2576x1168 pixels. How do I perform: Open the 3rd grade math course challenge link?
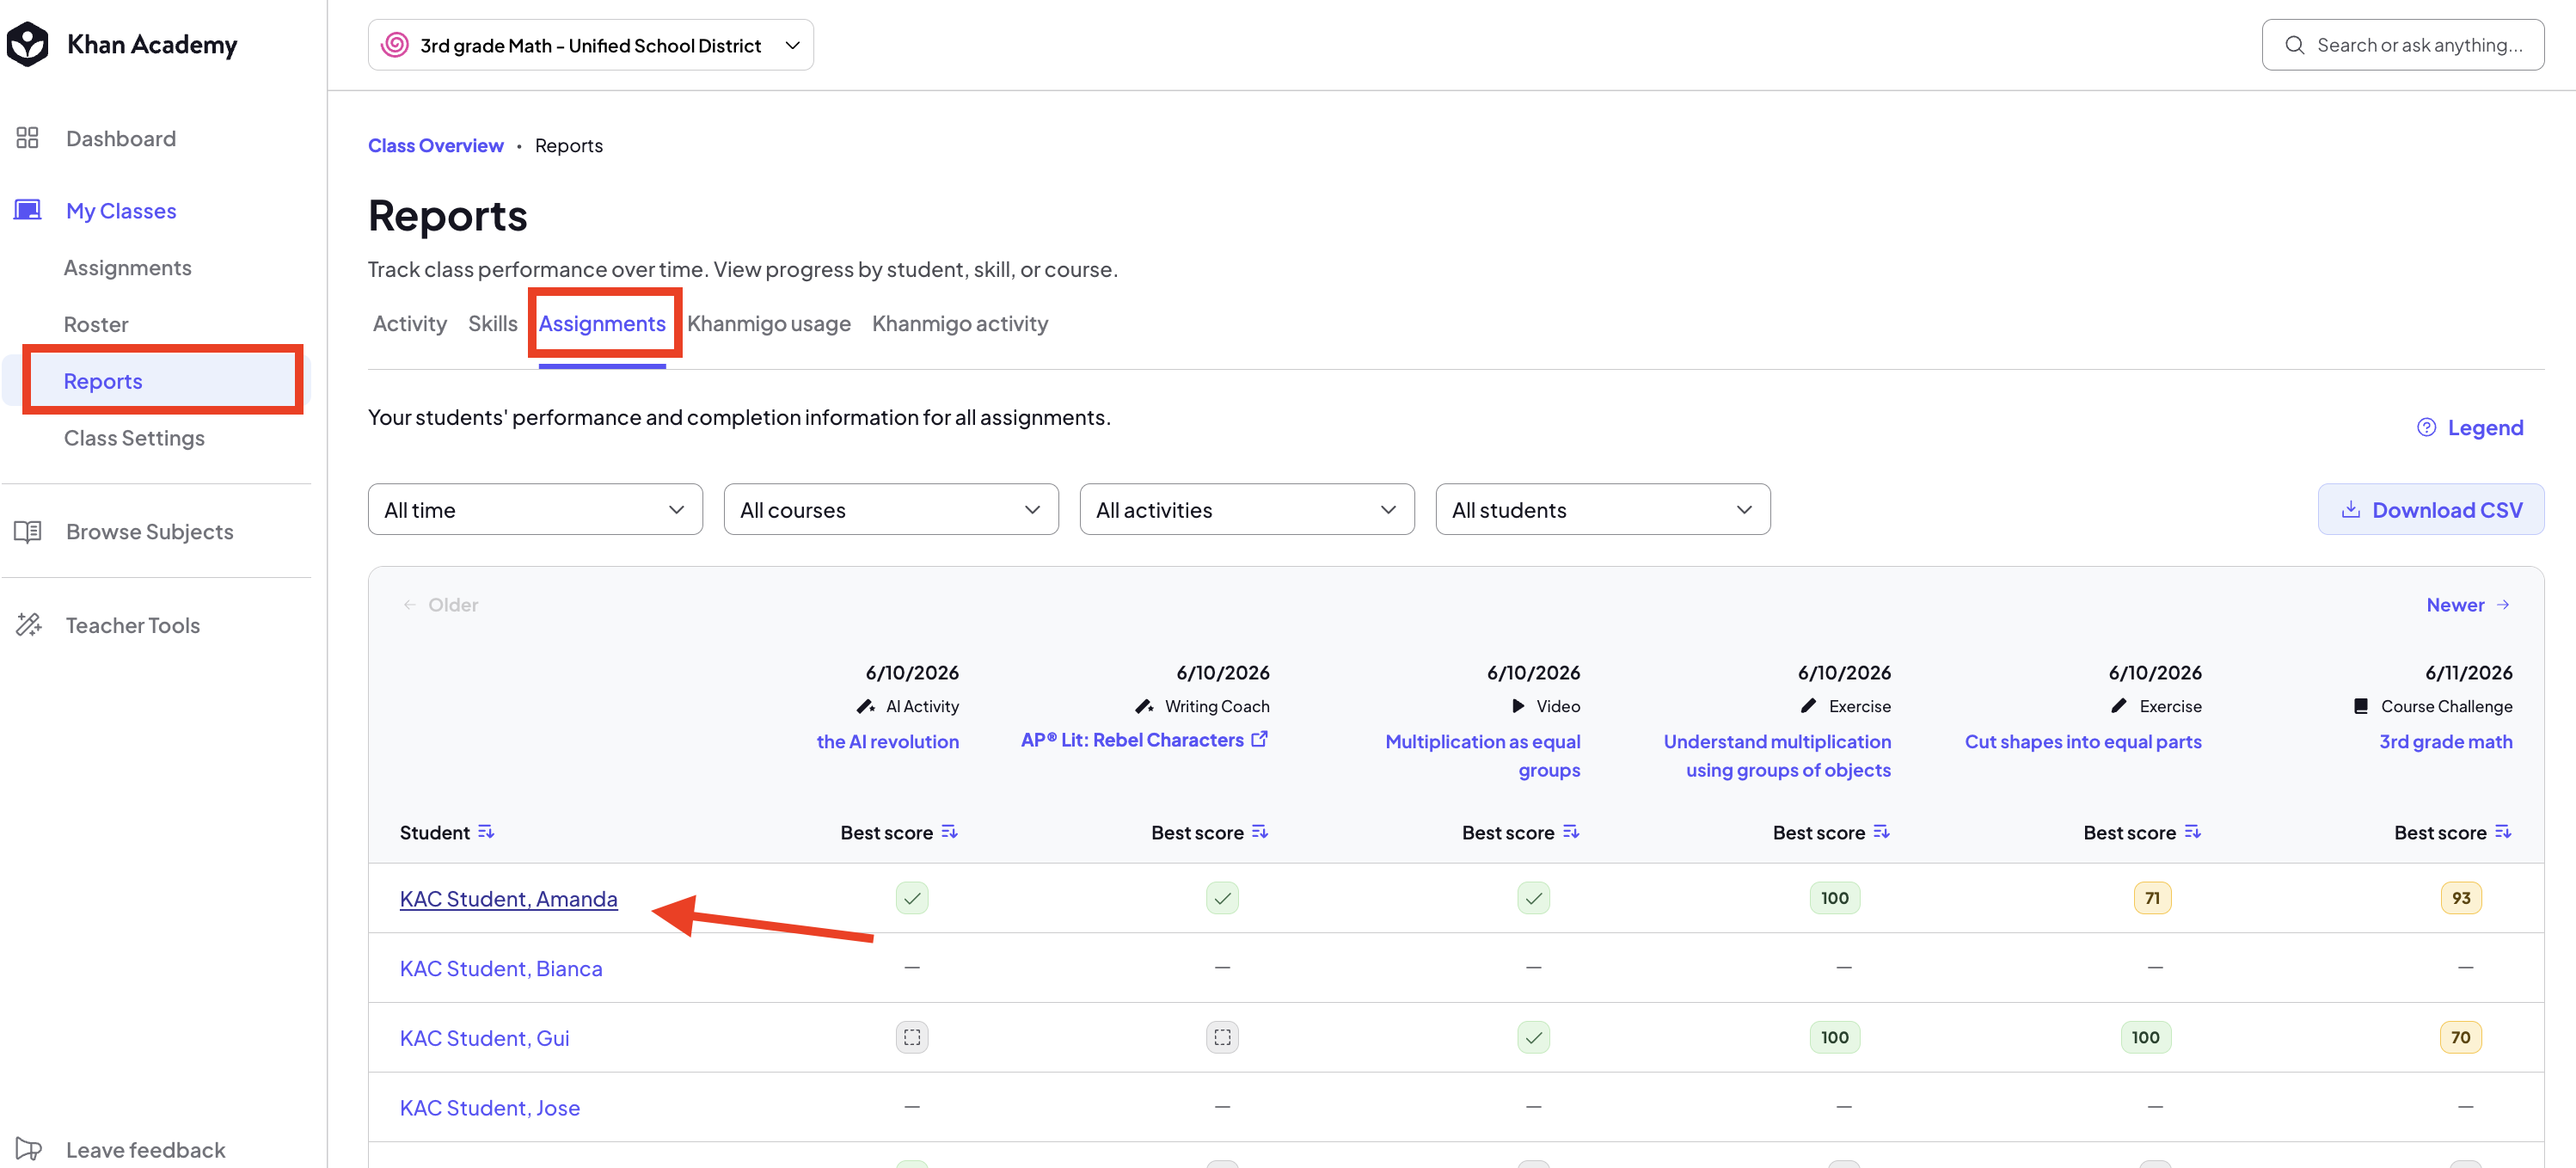[2446, 742]
